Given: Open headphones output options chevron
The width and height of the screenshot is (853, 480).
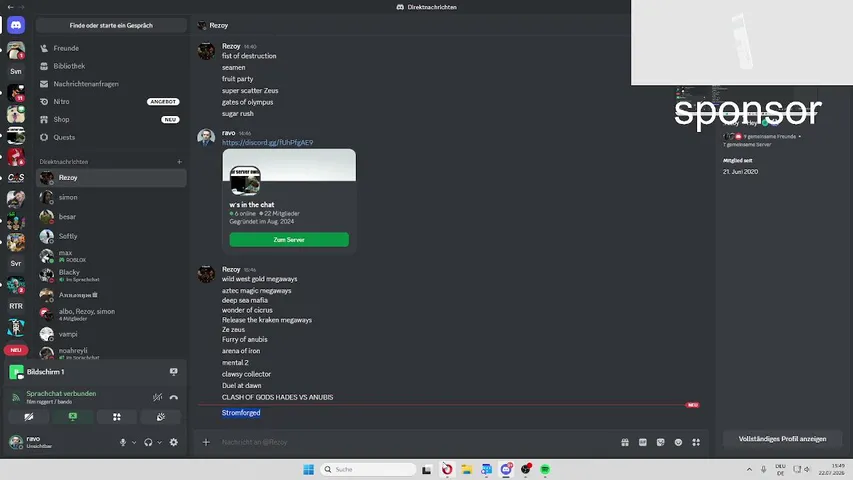Looking at the screenshot, I should (x=159, y=442).
